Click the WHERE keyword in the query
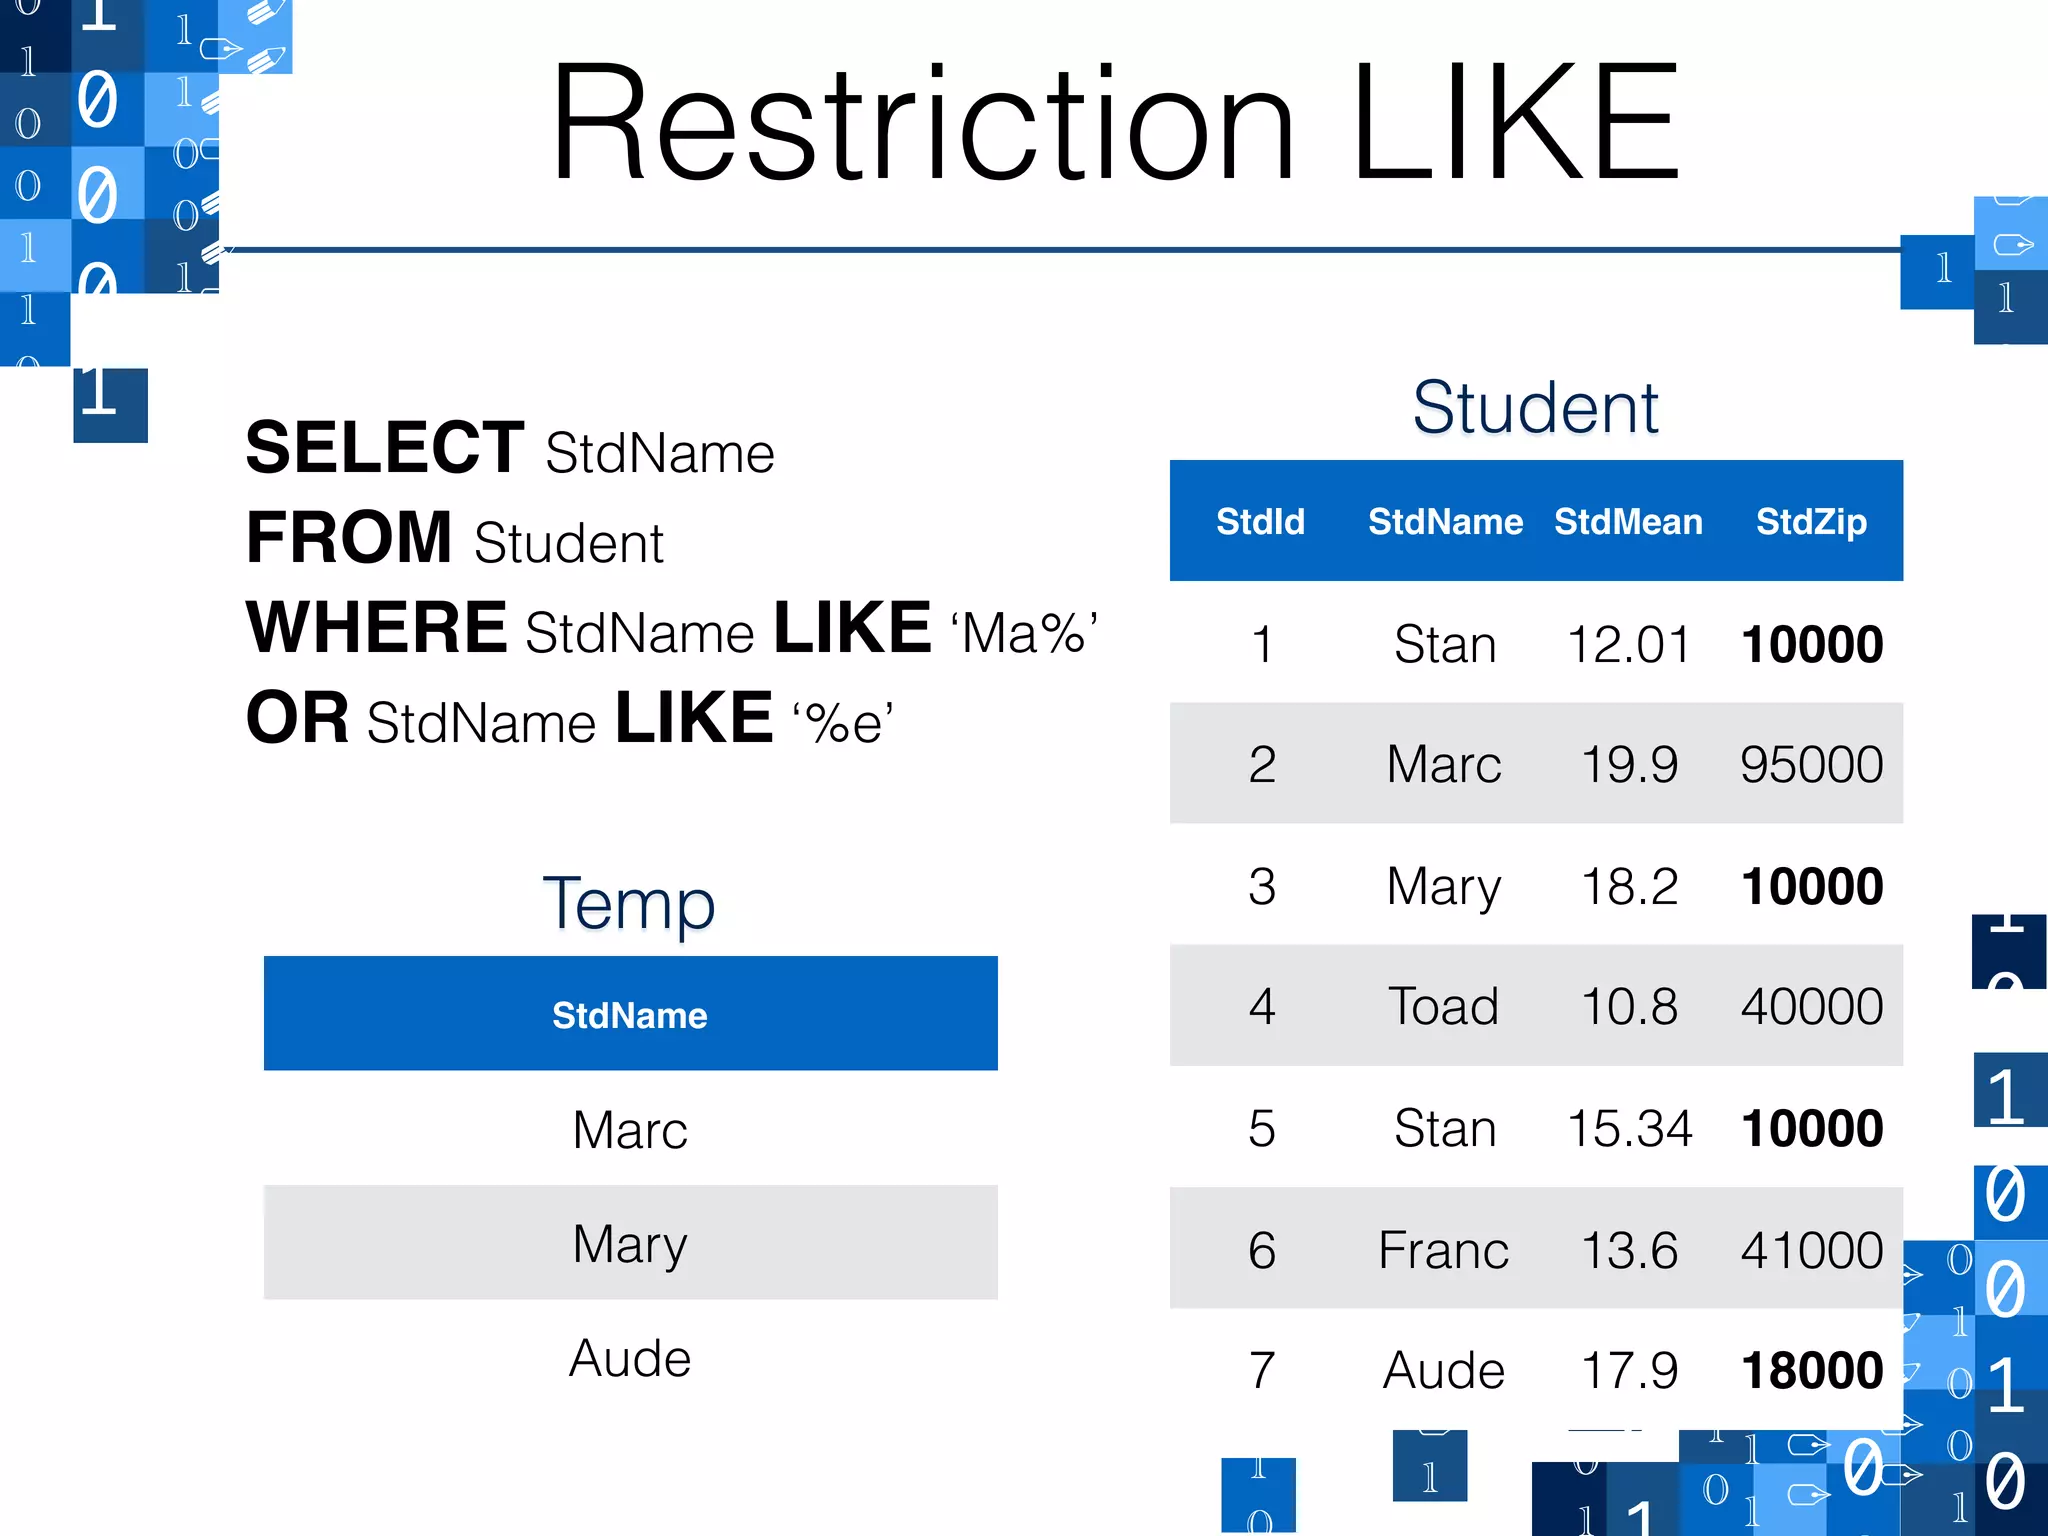Viewport: 2048px width, 1536px height. point(377,628)
